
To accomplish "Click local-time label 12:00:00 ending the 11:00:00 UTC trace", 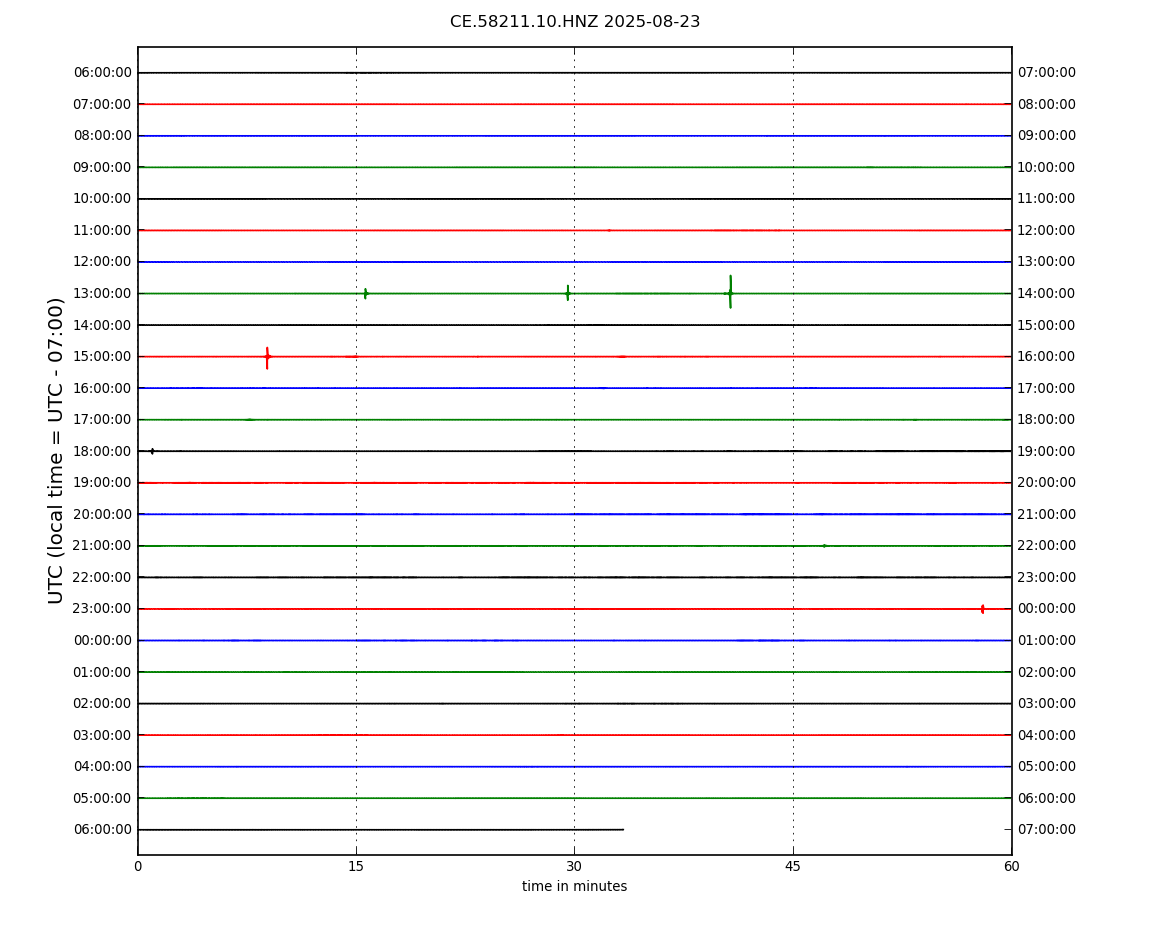I will coord(1047,230).
